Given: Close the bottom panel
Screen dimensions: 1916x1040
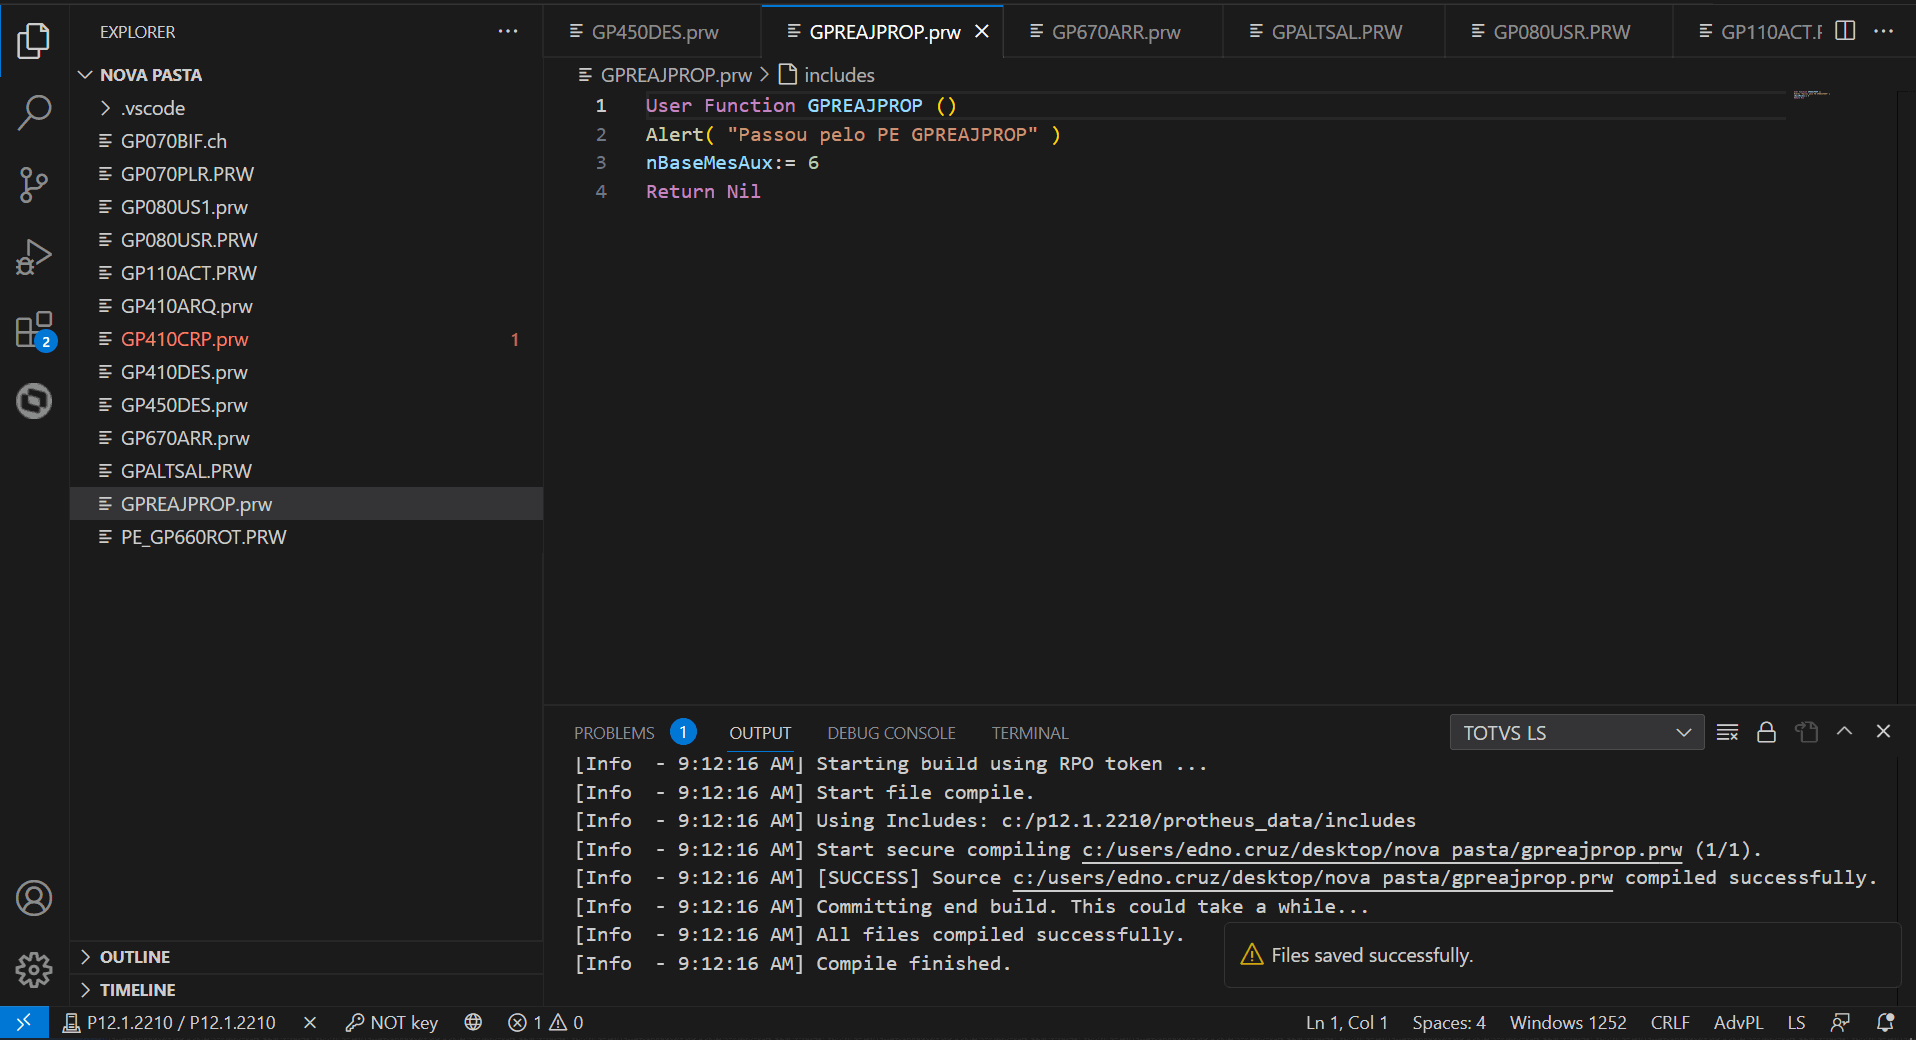Looking at the screenshot, I should pyautogui.click(x=1883, y=731).
